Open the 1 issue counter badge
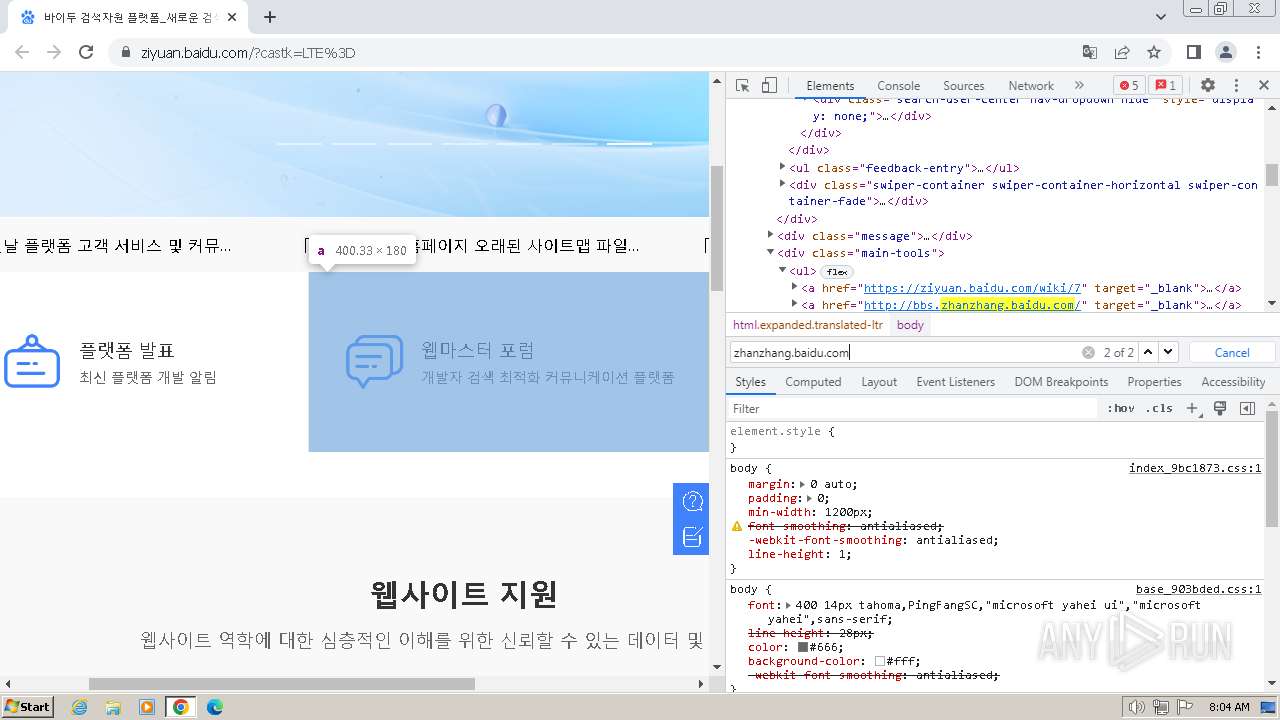This screenshot has width=1280, height=720. tap(1164, 85)
